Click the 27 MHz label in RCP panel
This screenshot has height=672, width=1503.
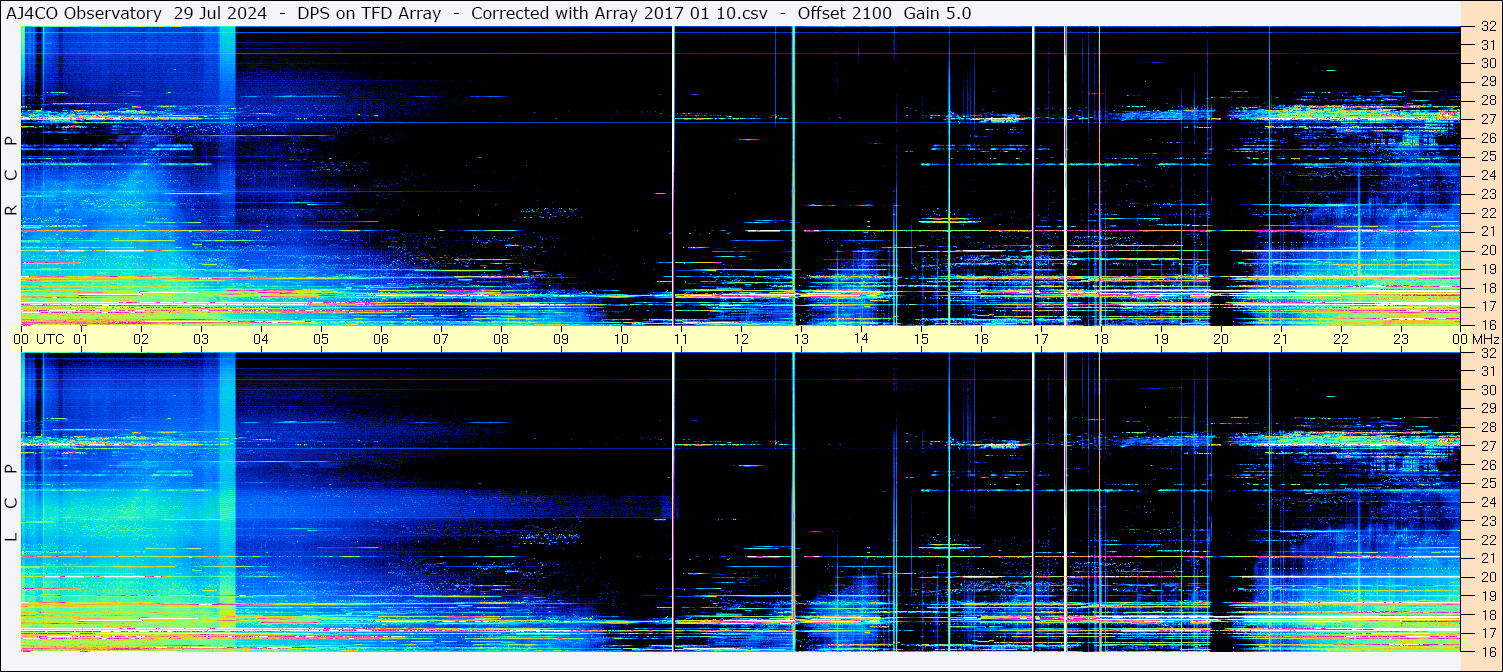pos(1487,119)
